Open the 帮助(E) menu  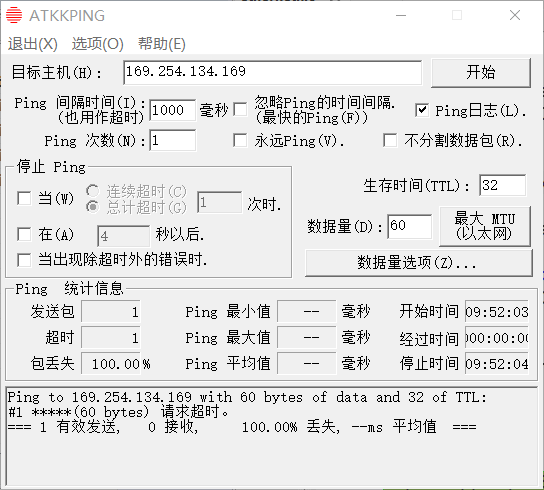(162, 44)
